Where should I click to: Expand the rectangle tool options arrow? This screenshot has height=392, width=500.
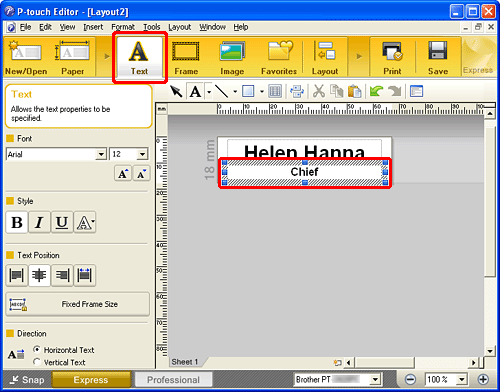pyautogui.click(x=262, y=91)
